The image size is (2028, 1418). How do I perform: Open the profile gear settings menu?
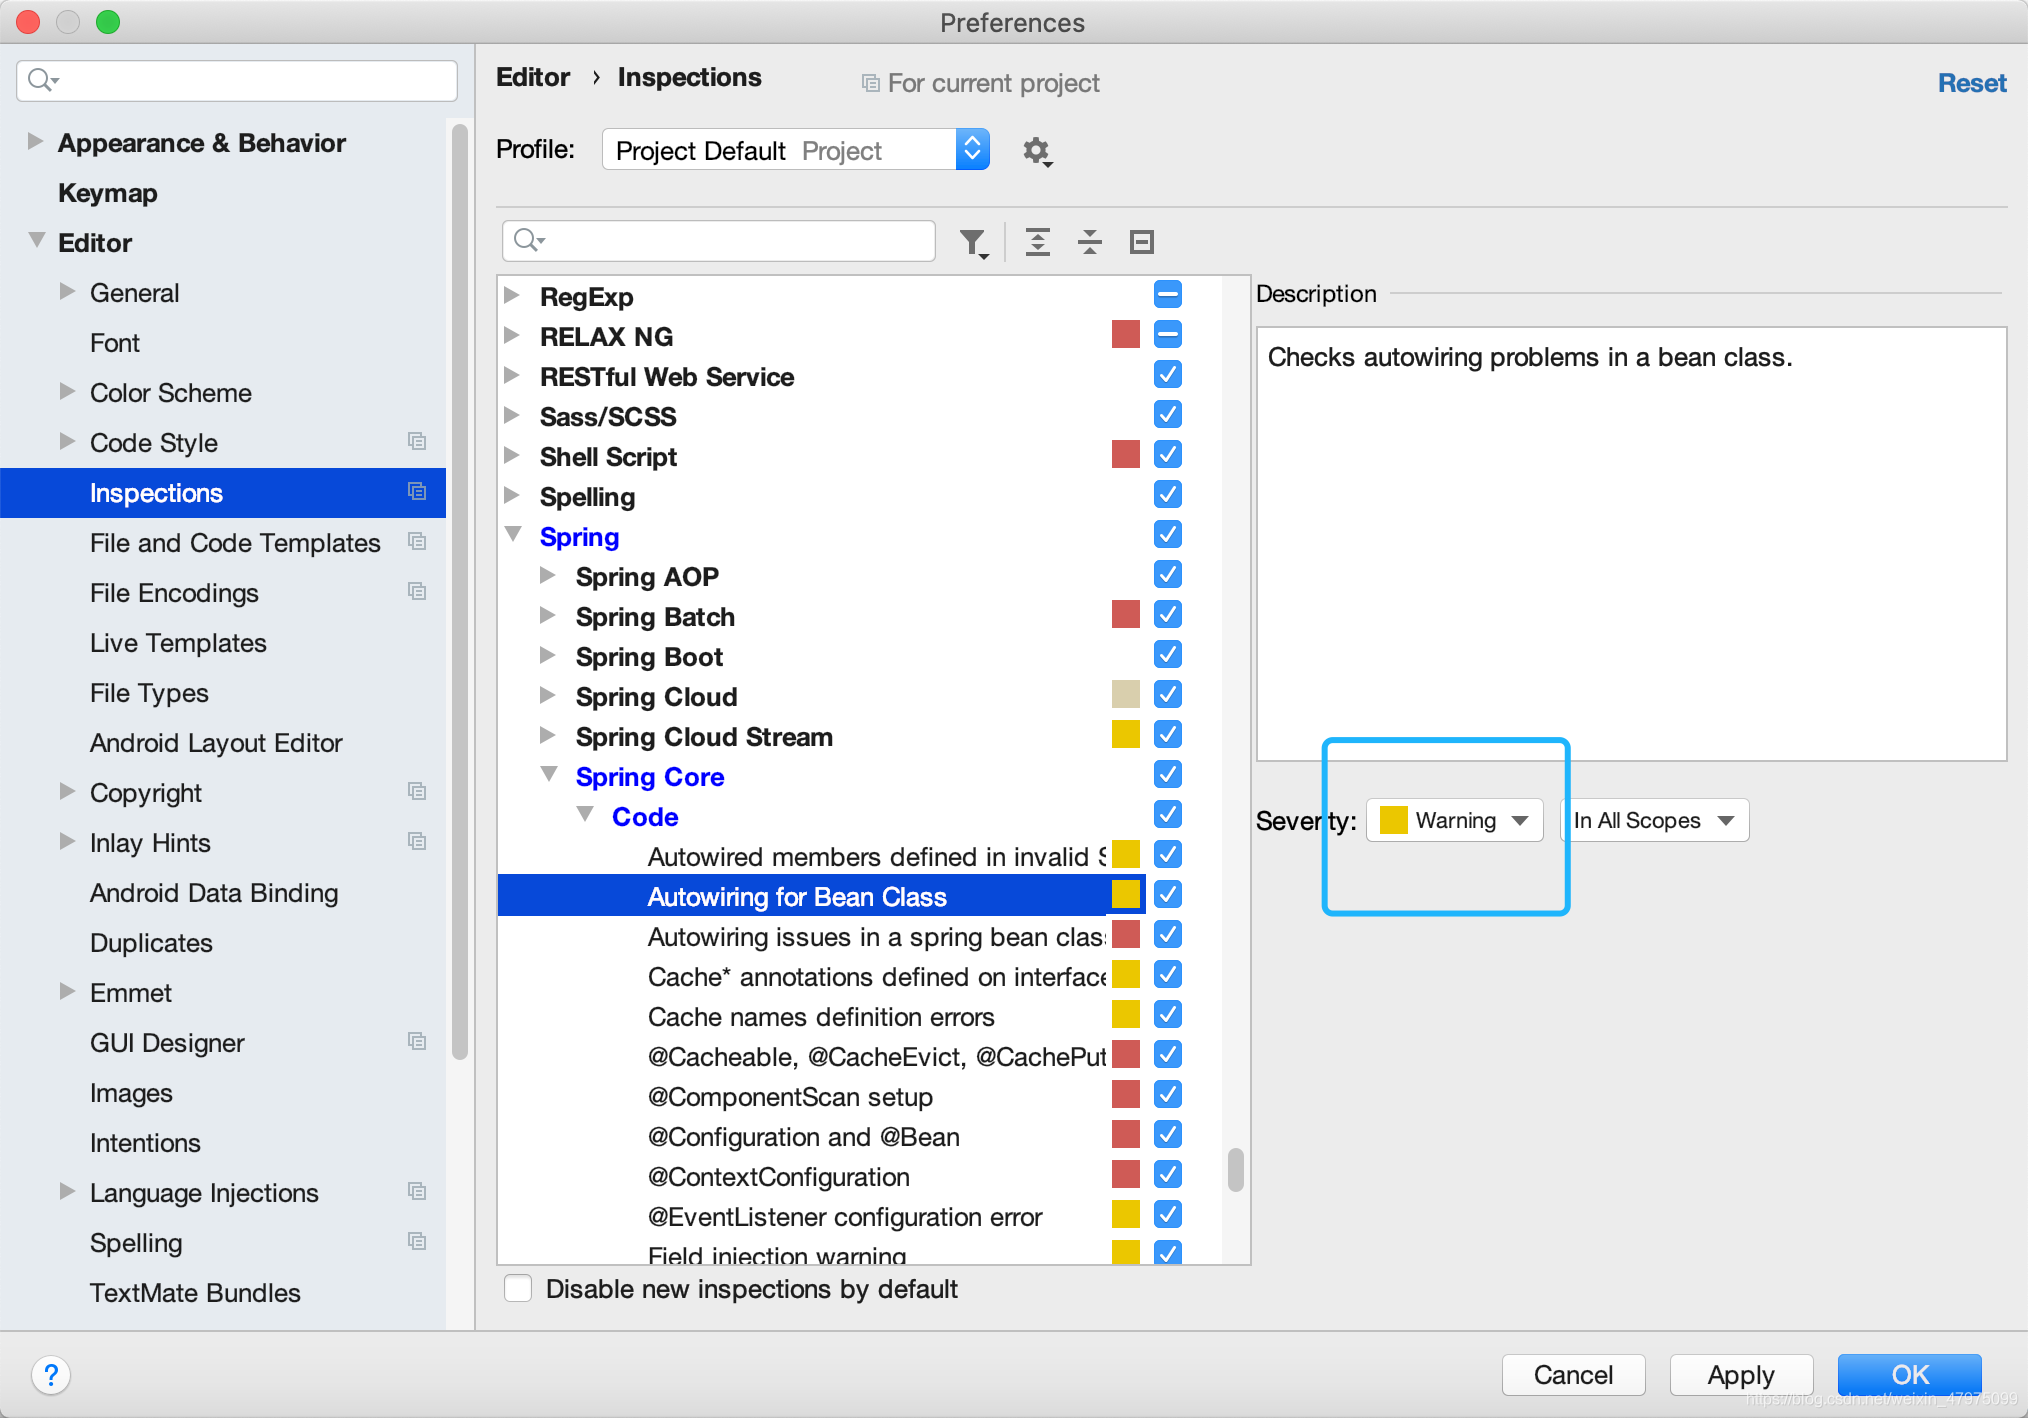tap(1037, 151)
